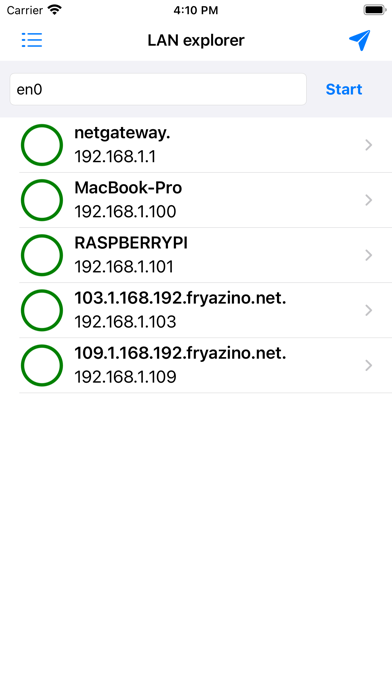
Task: Open details chevron for netgateway row
Action: (x=368, y=145)
